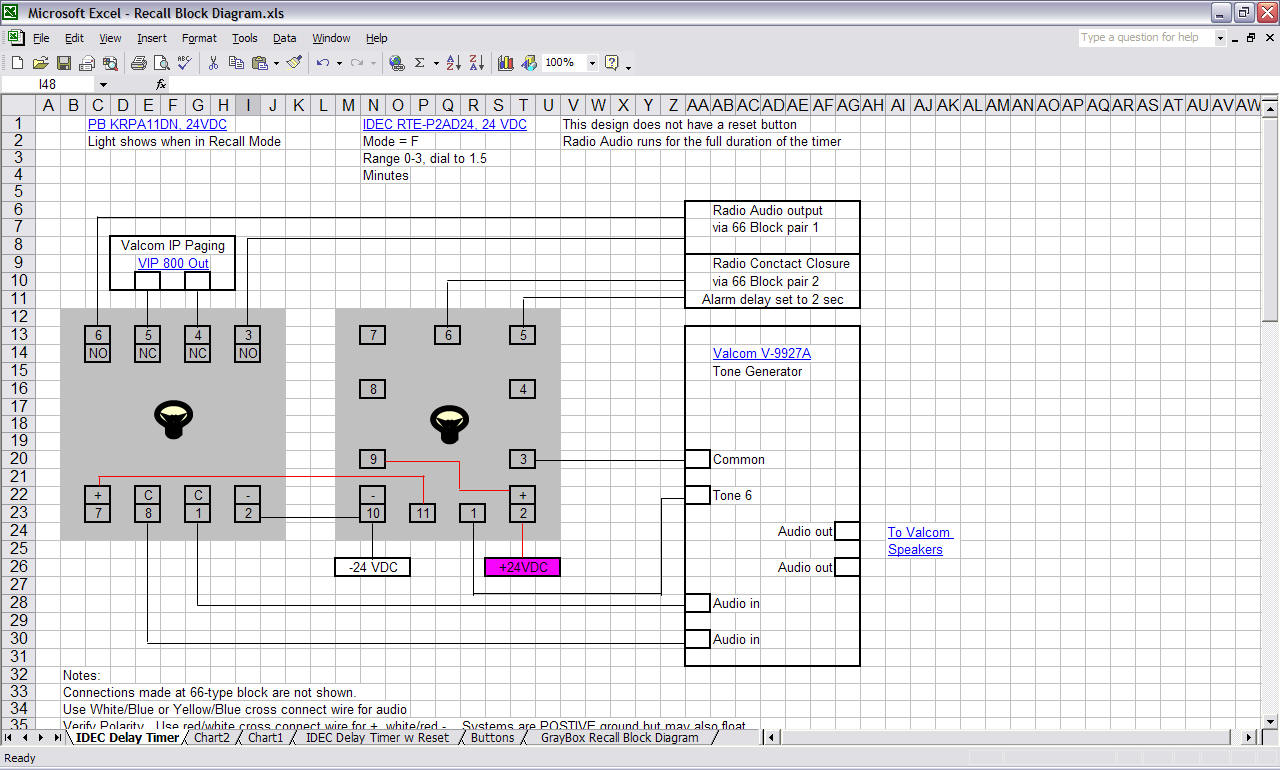
Task: Expand the Paste options dropdown arrow
Action: point(275,63)
